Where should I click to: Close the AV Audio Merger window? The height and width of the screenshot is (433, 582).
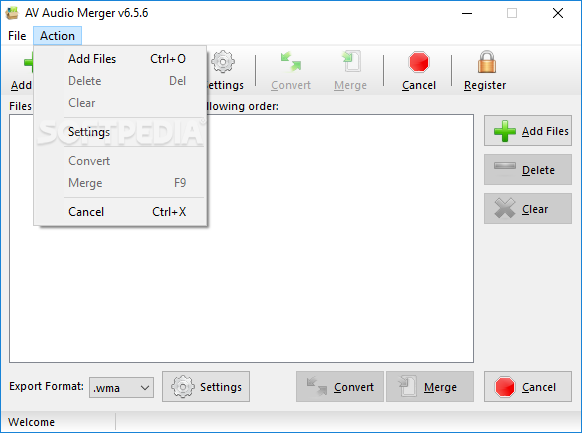pyautogui.click(x=558, y=13)
